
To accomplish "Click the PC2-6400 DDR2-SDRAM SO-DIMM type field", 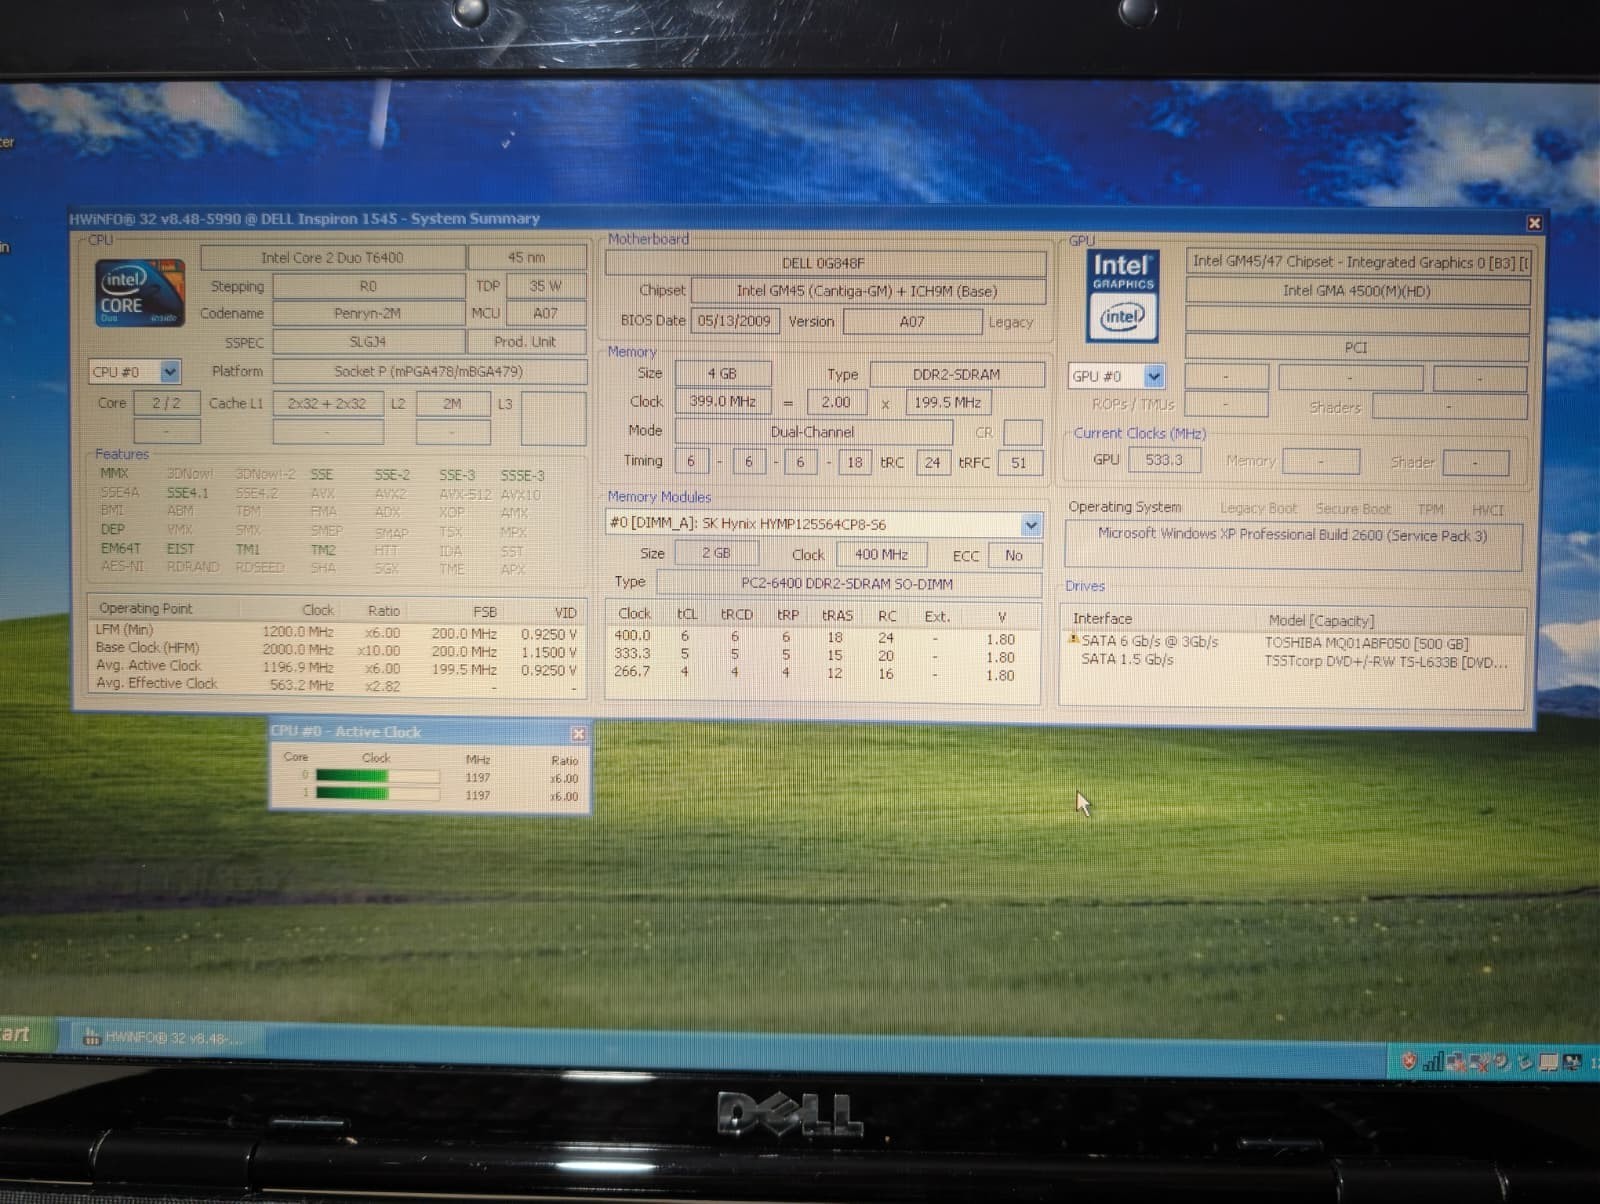I will click(x=848, y=583).
